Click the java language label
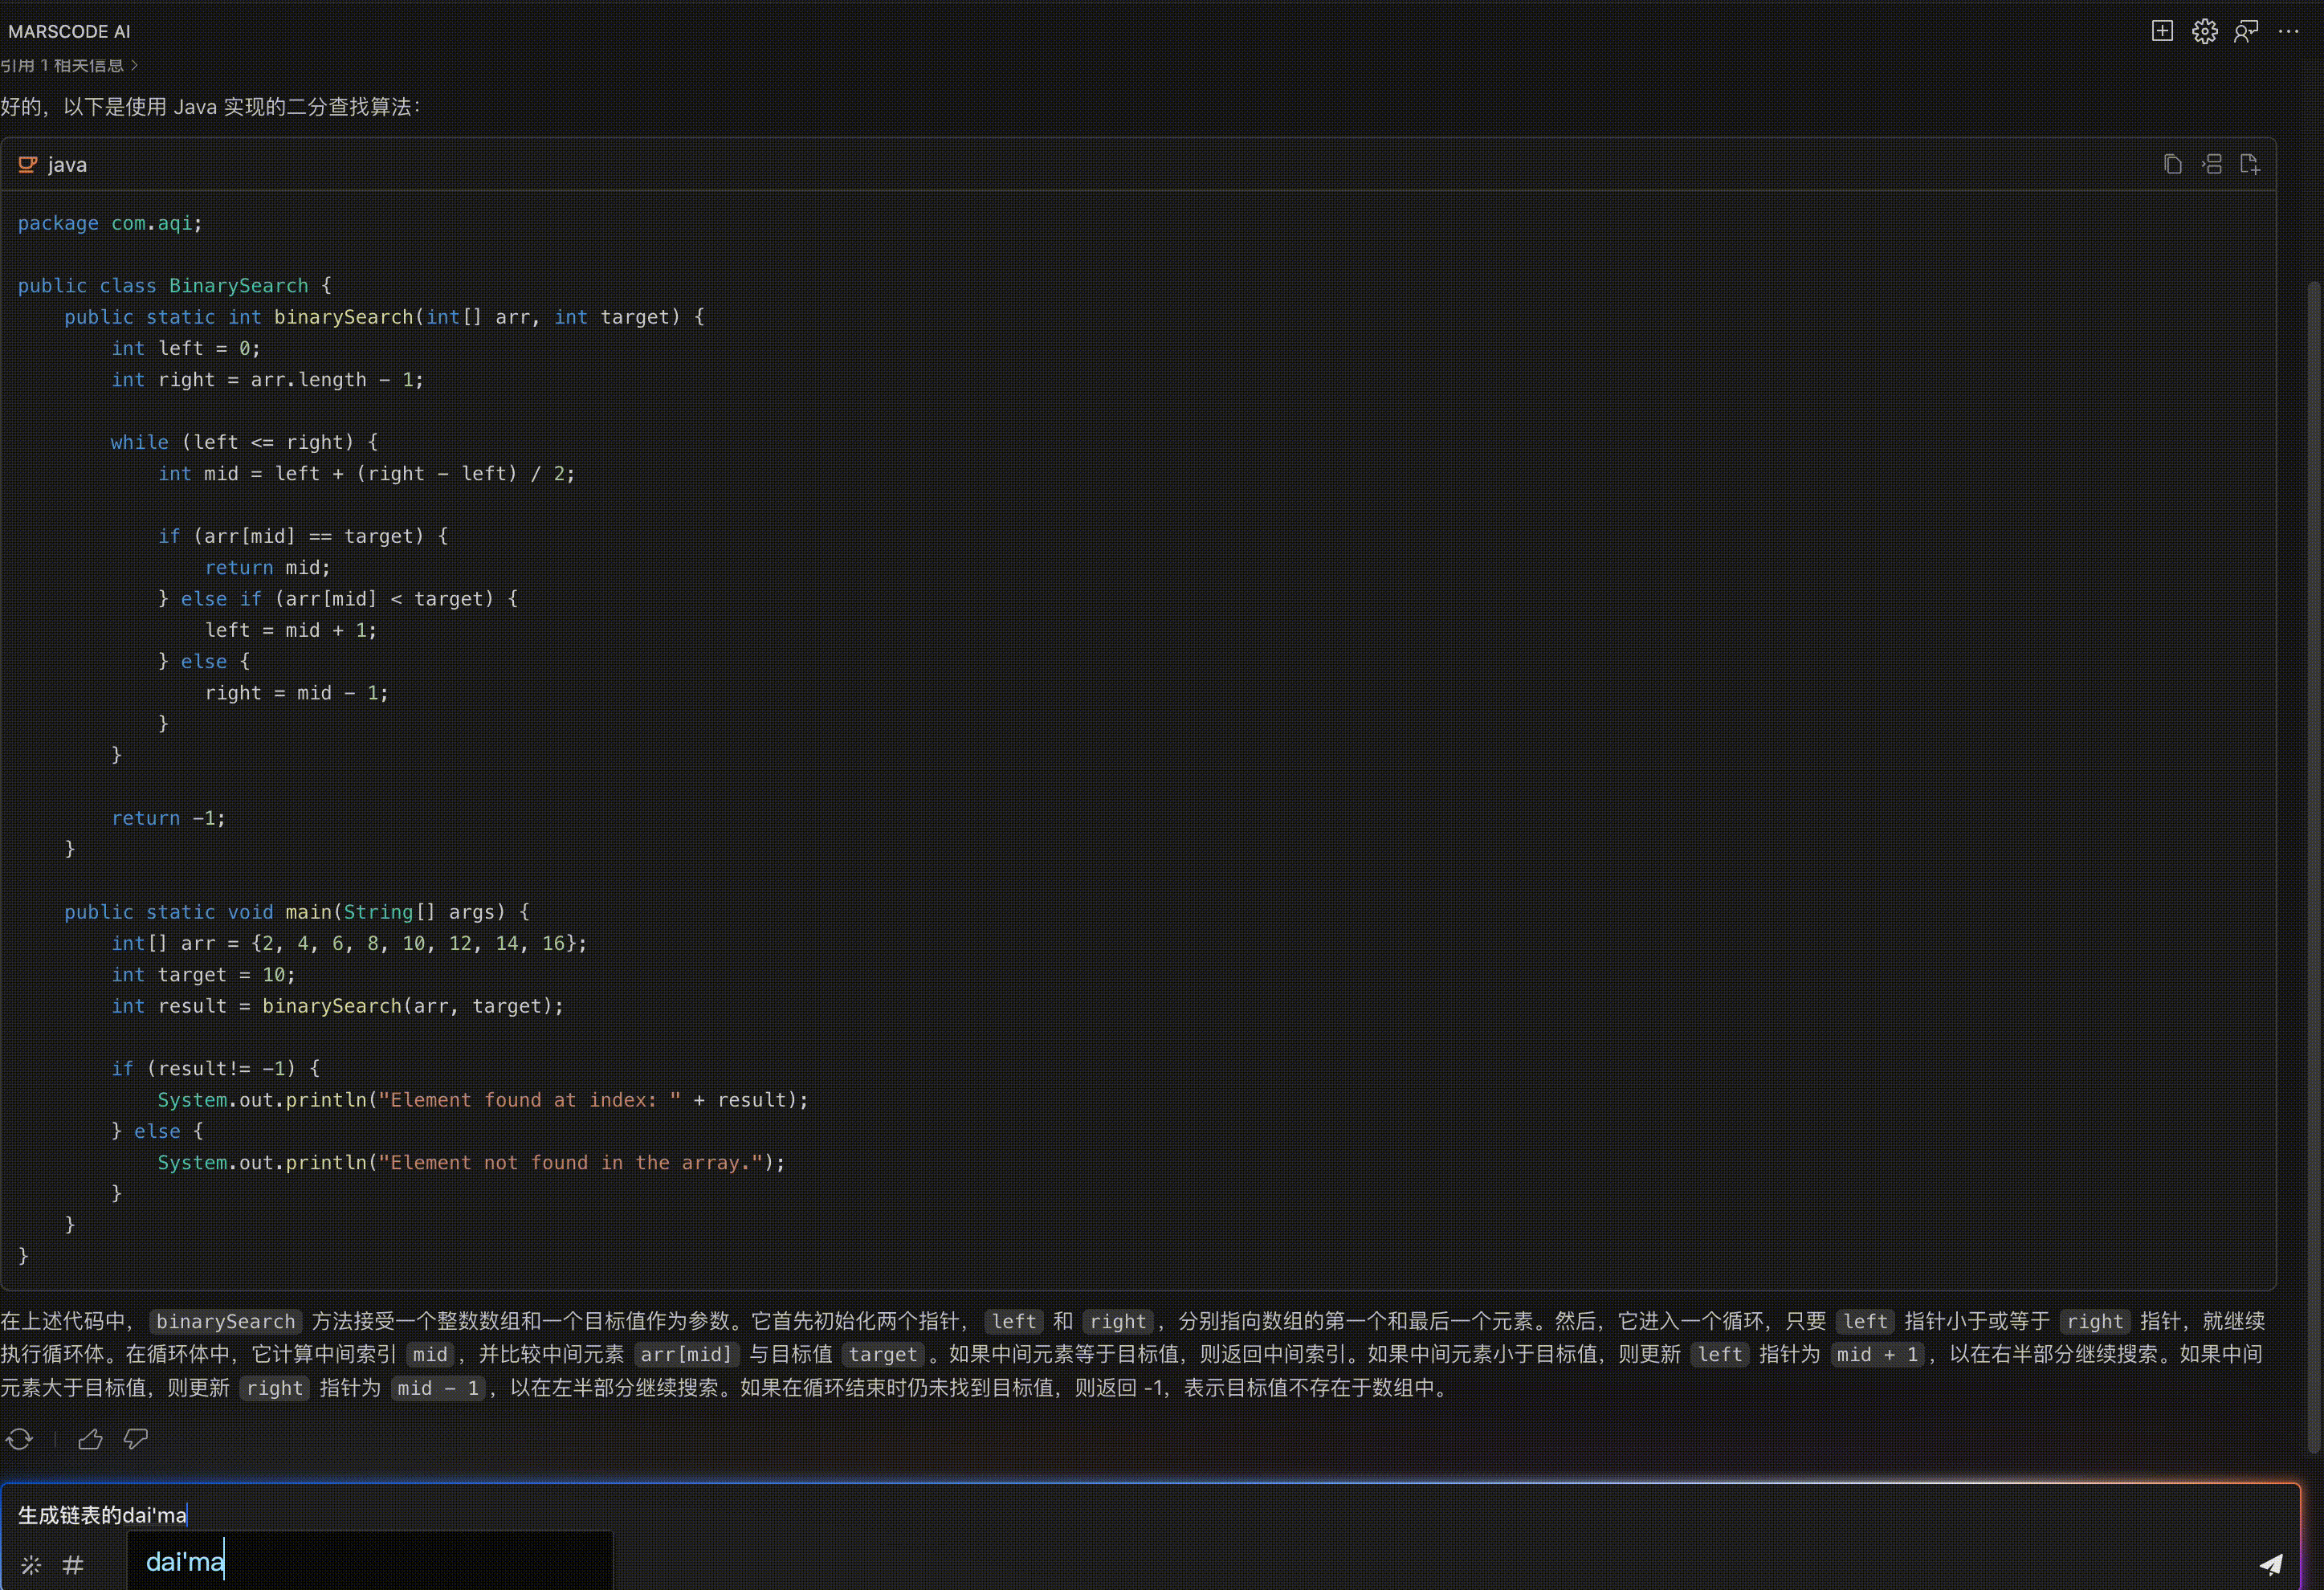 coord(67,165)
